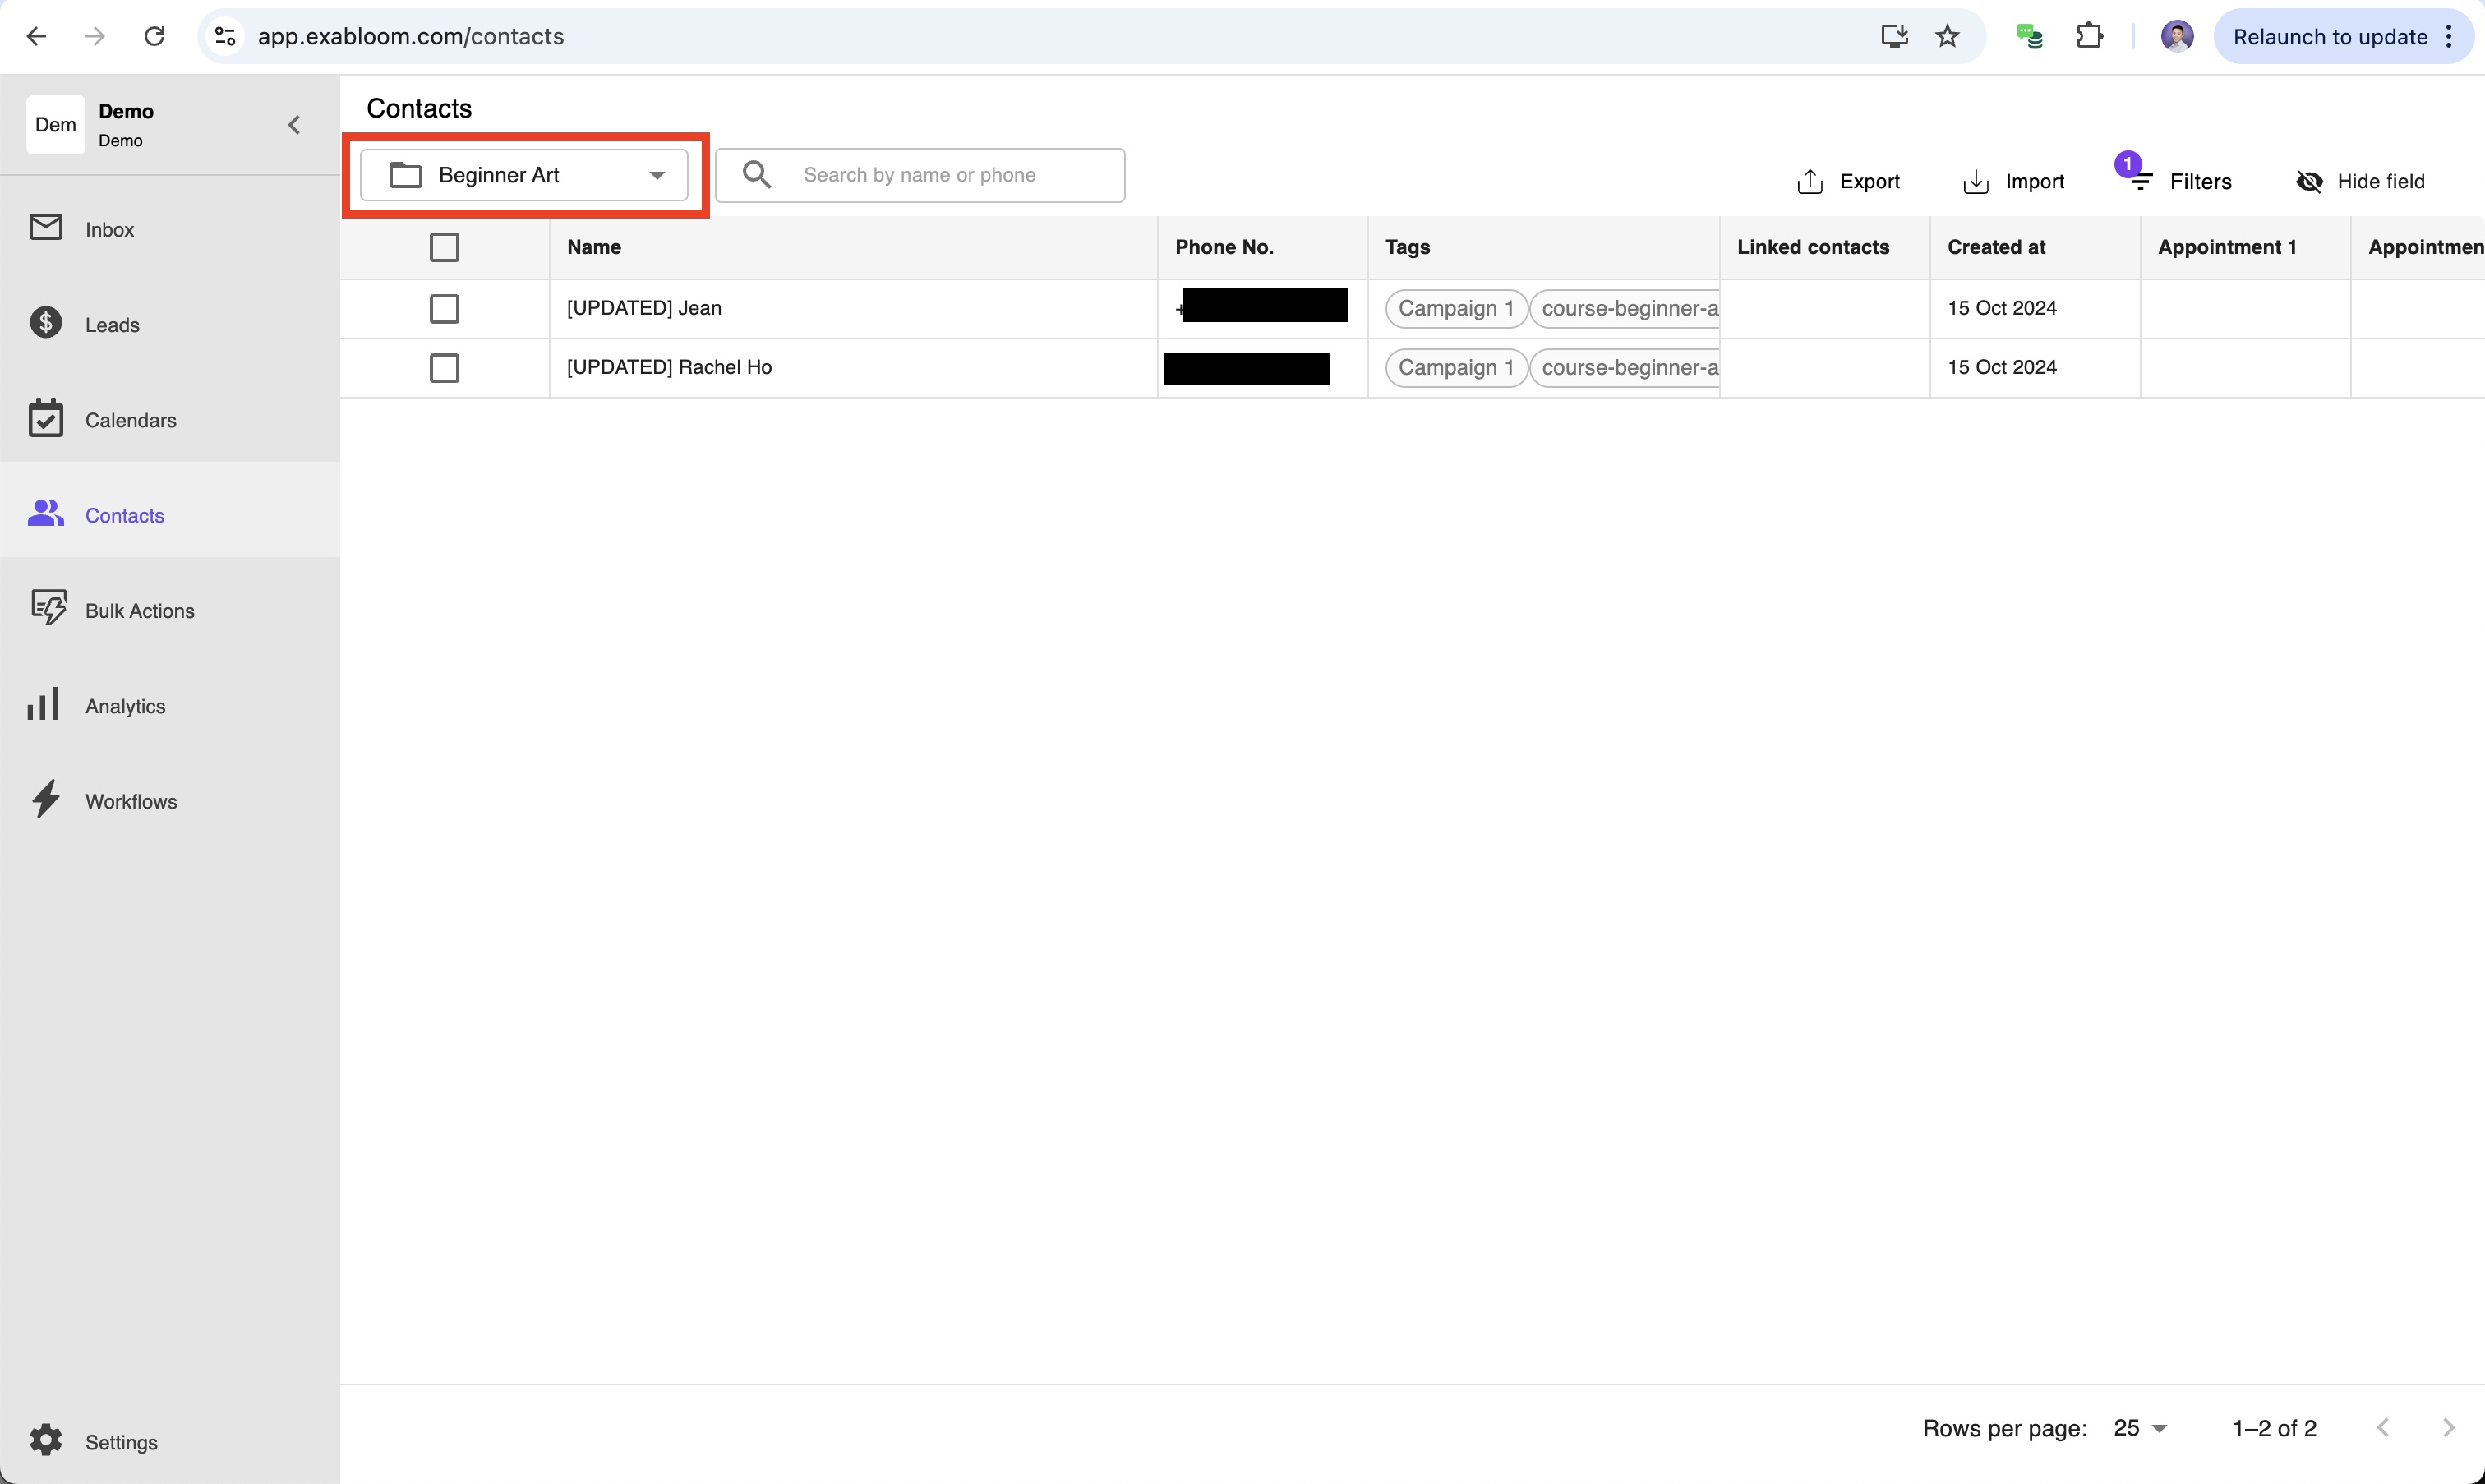Select the [UPDATED] Rachel Ho checkbox
2485x1484 pixels.
point(444,367)
